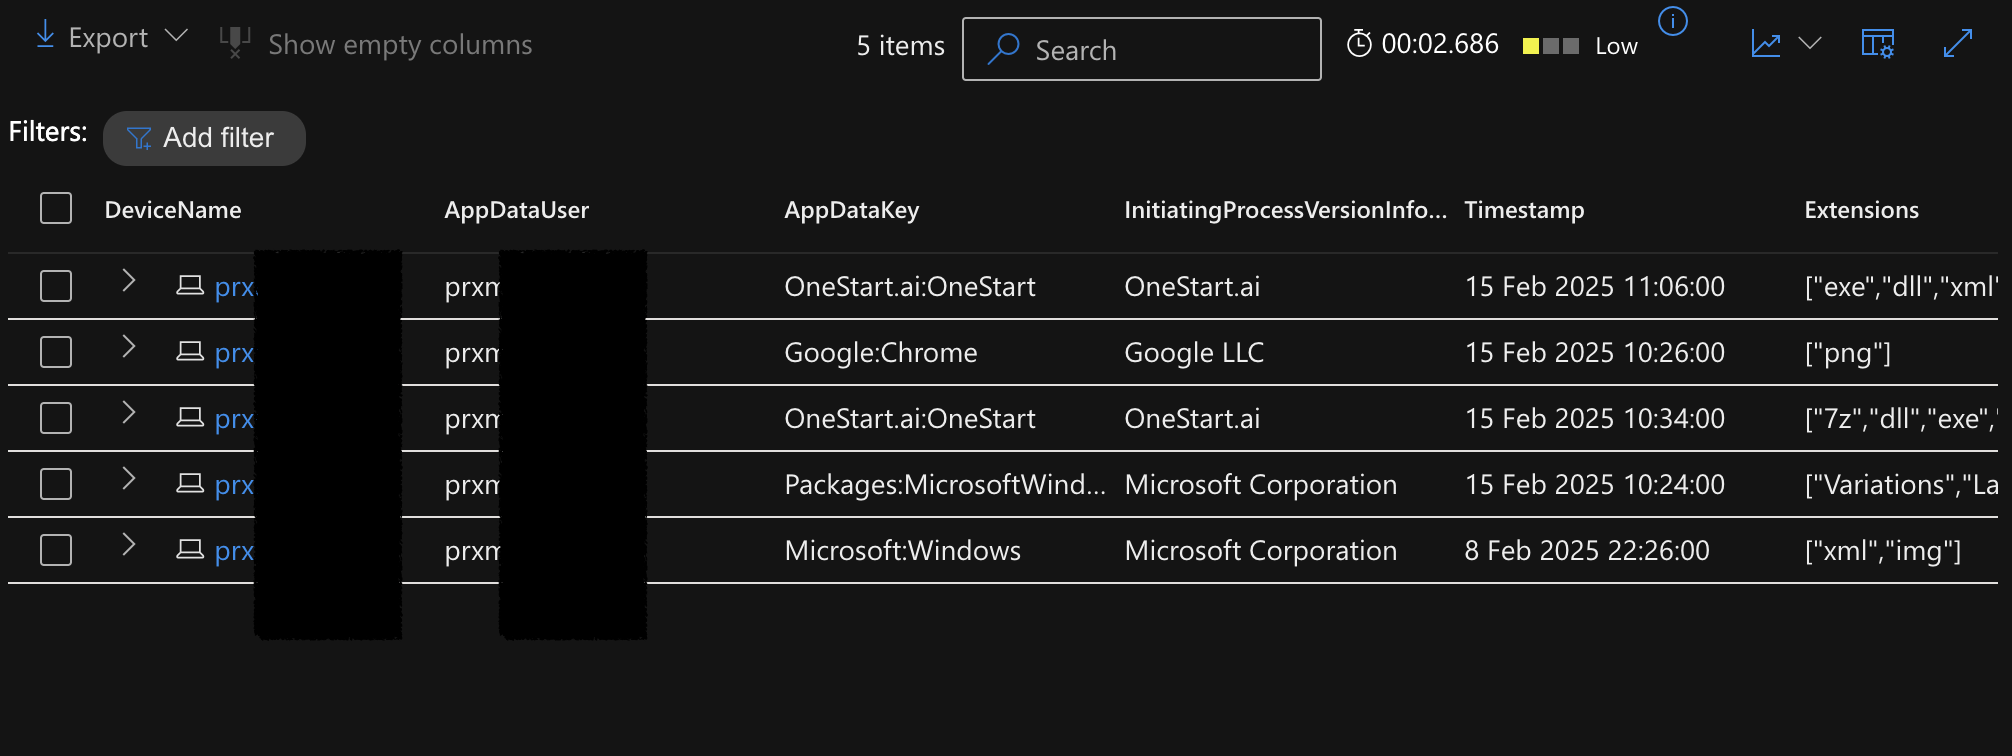Click the Google LLC cell
2012x756 pixels.
(x=1194, y=352)
